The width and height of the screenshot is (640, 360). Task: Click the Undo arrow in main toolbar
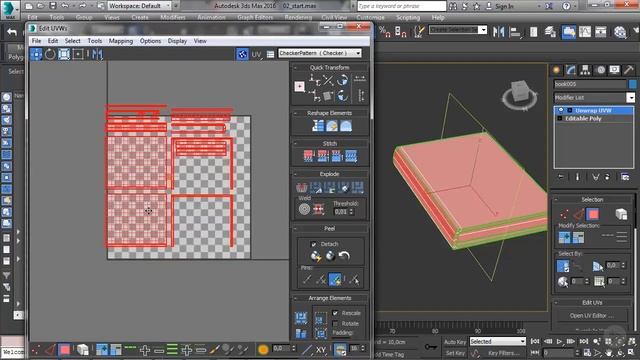click(x=12, y=32)
